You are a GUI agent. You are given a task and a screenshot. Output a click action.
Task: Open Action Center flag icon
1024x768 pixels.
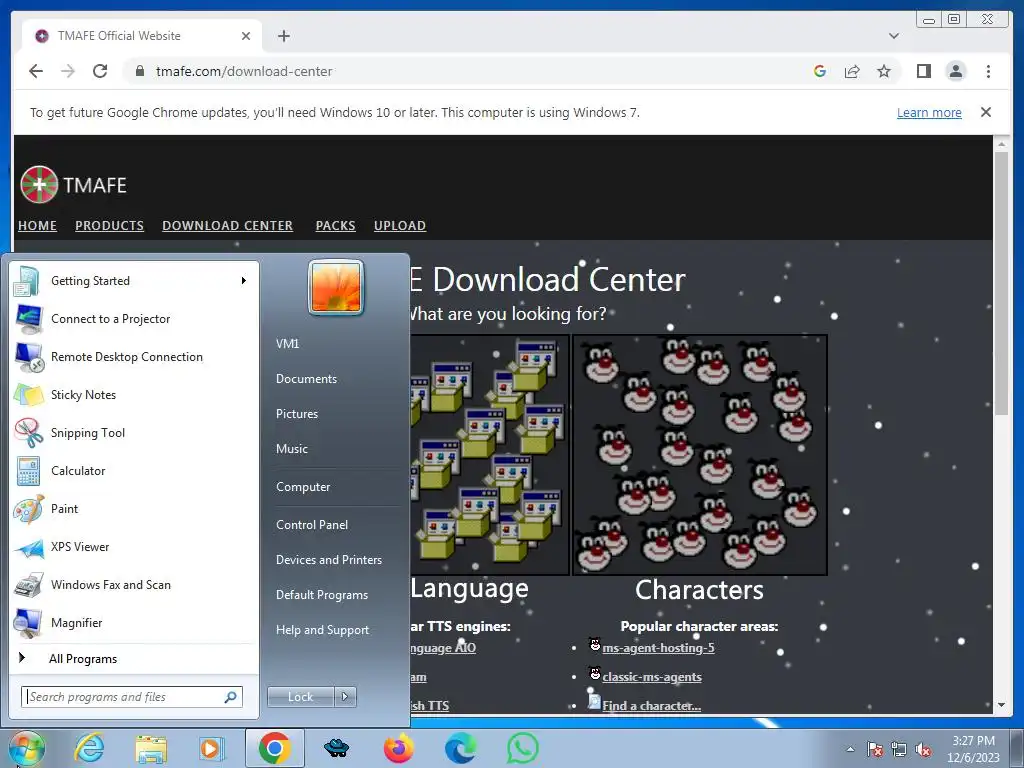(x=874, y=750)
